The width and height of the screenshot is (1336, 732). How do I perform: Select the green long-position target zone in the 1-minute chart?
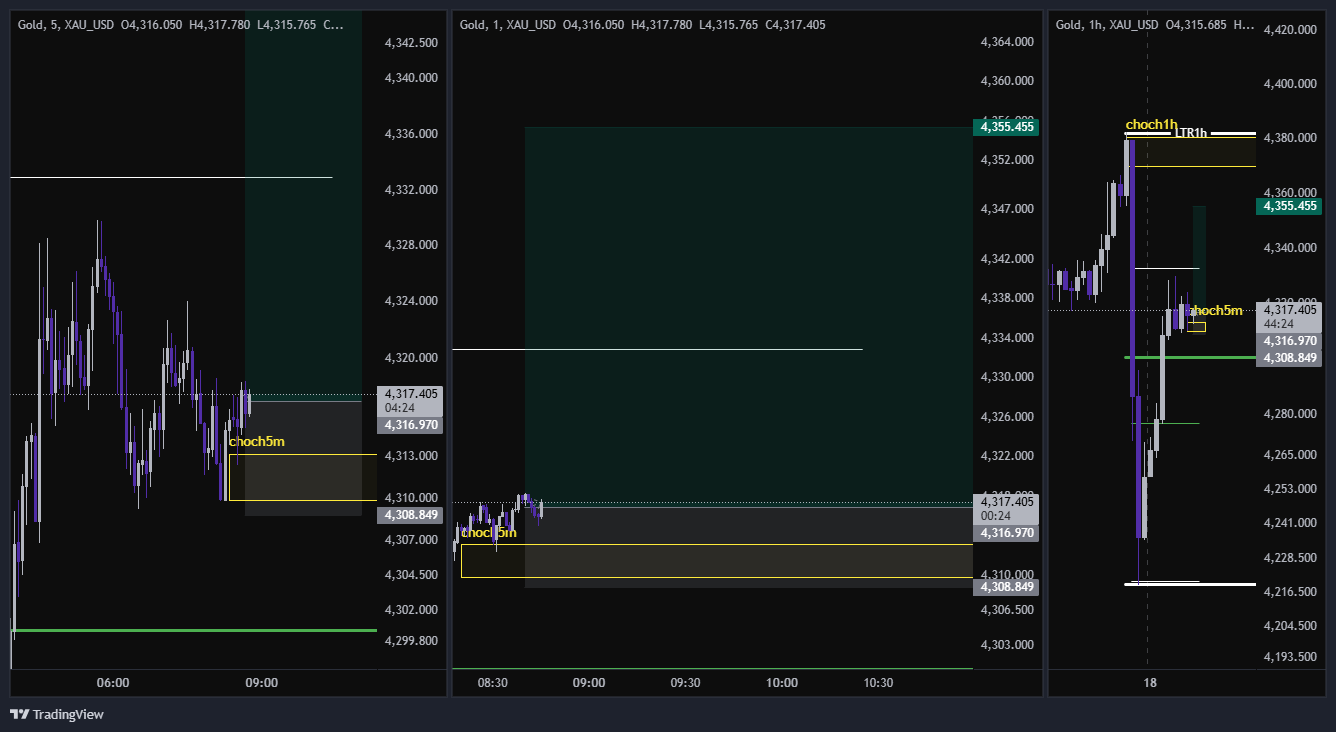coord(748,316)
